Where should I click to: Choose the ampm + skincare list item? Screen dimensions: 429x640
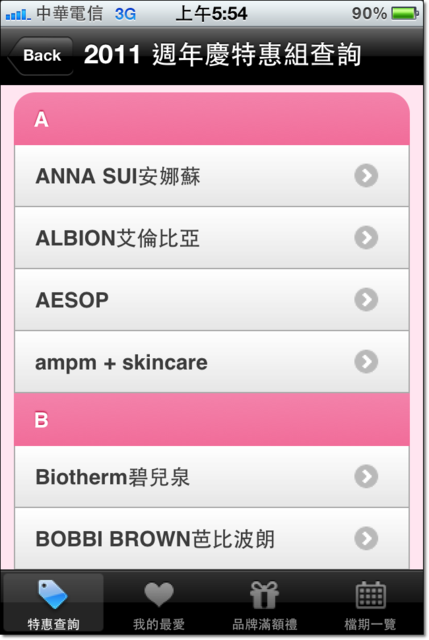point(212,362)
